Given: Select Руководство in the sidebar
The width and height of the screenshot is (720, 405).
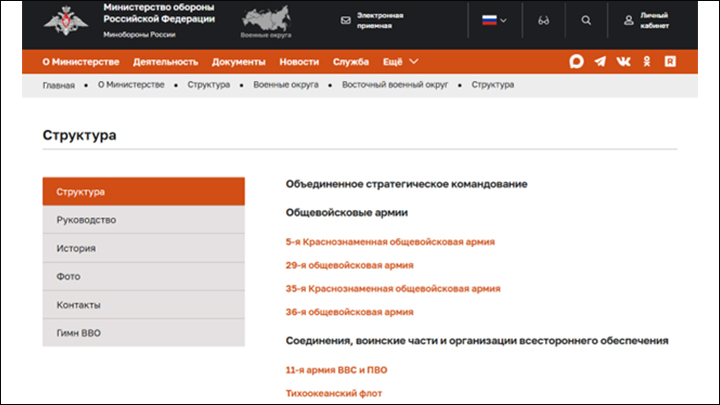Looking at the screenshot, I should (x=87, y=220).
